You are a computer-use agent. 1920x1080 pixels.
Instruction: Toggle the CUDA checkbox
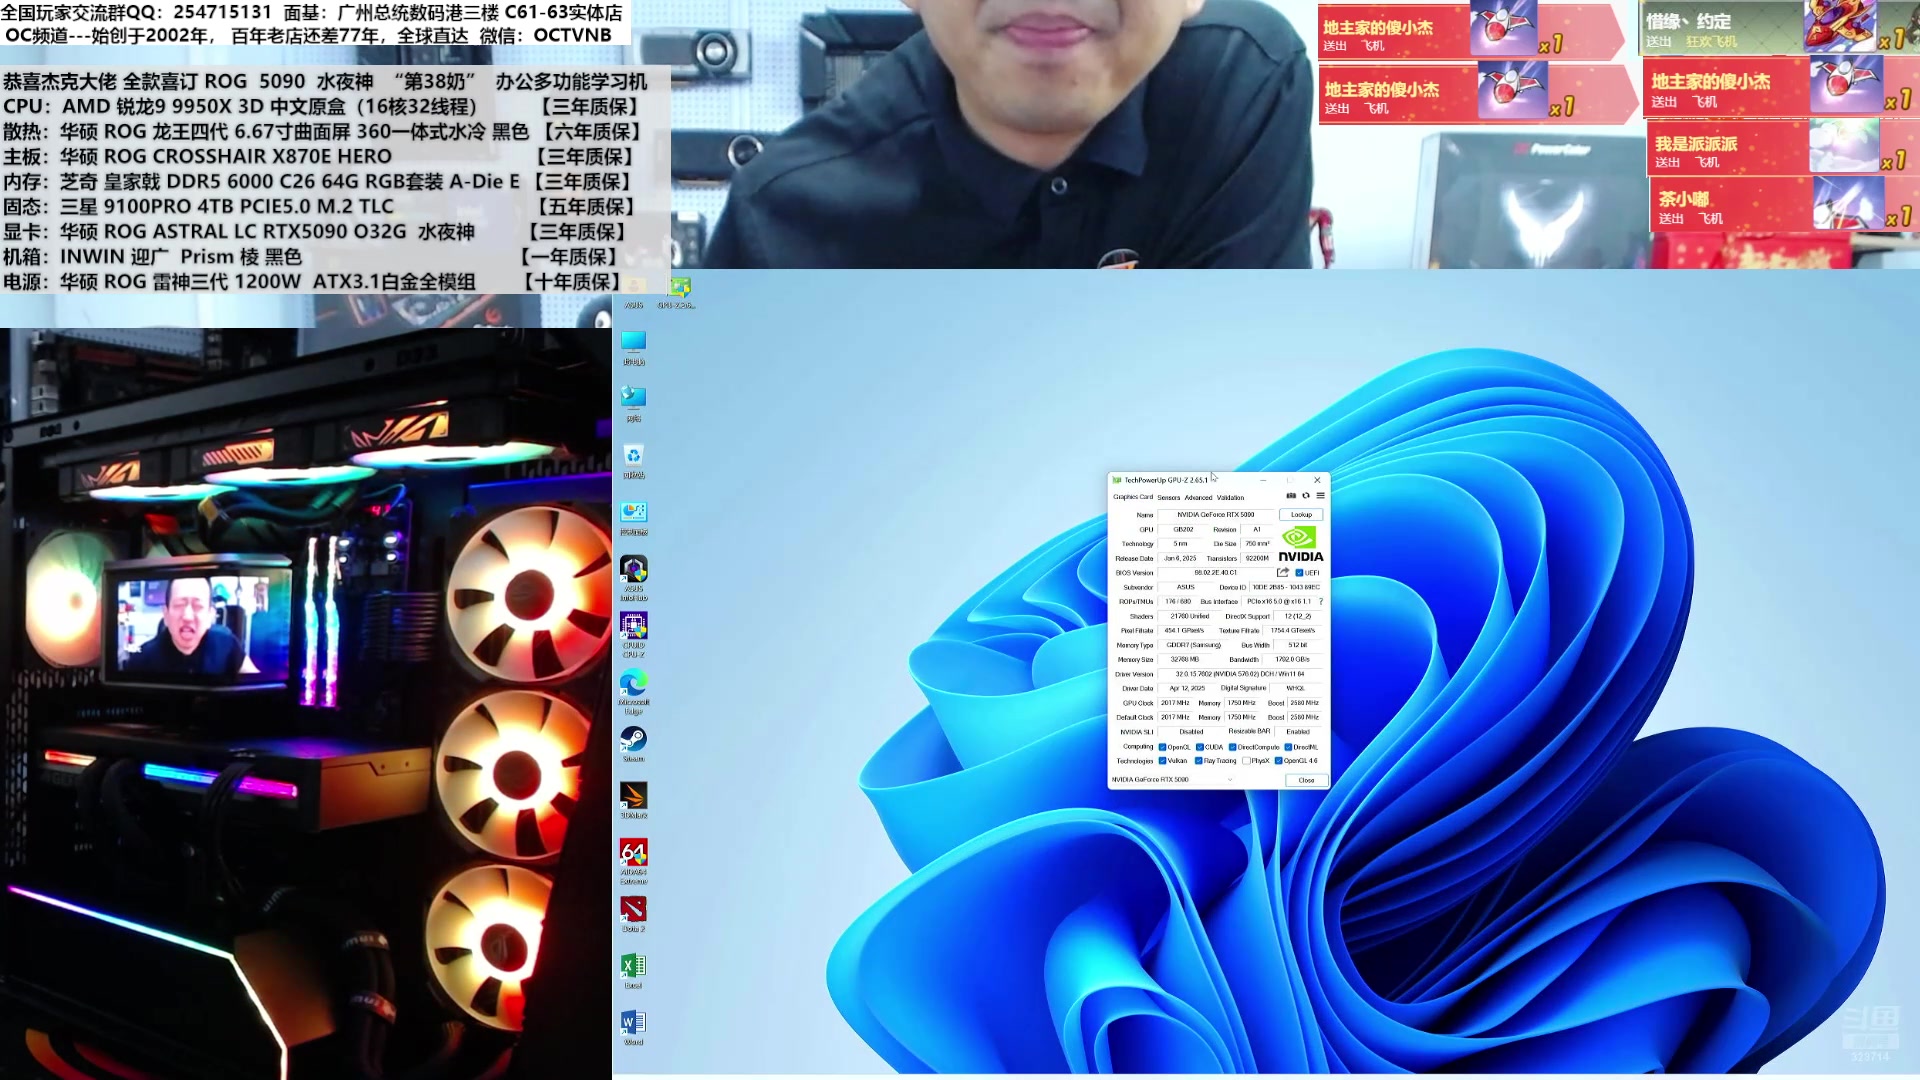click(1200, 747)
